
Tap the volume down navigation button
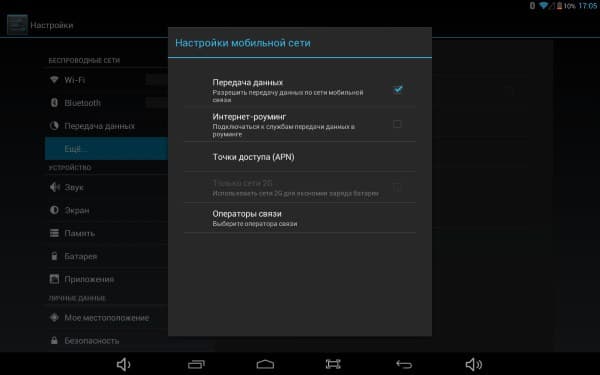pos(123,364)
